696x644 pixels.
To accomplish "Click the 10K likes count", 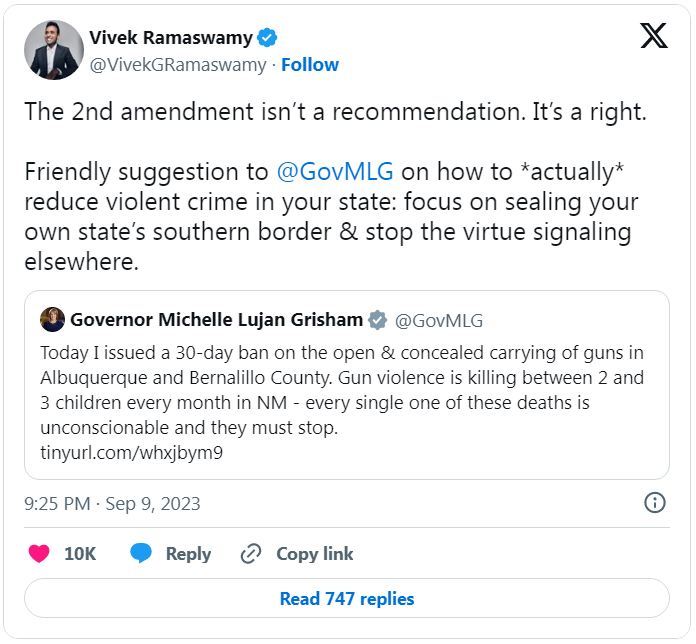I will click(80, 554).
